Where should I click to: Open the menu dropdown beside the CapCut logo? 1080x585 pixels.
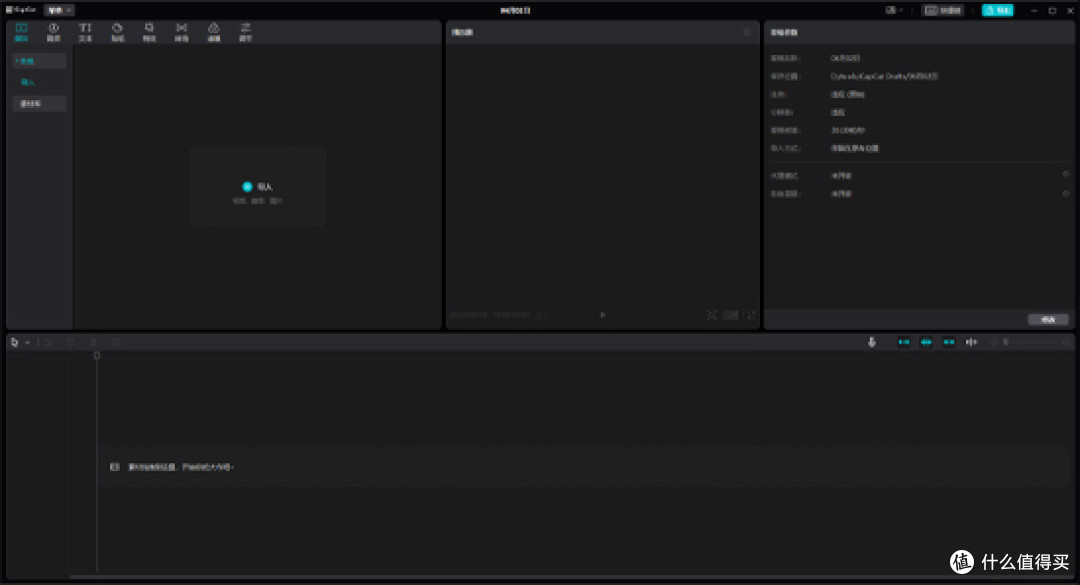[59, 10]
